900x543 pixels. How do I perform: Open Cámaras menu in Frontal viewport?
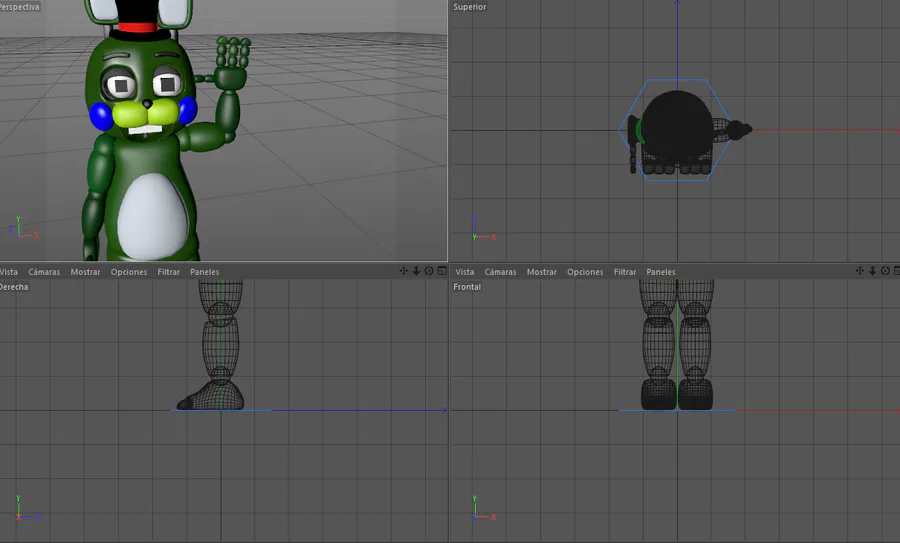point(501,272)
